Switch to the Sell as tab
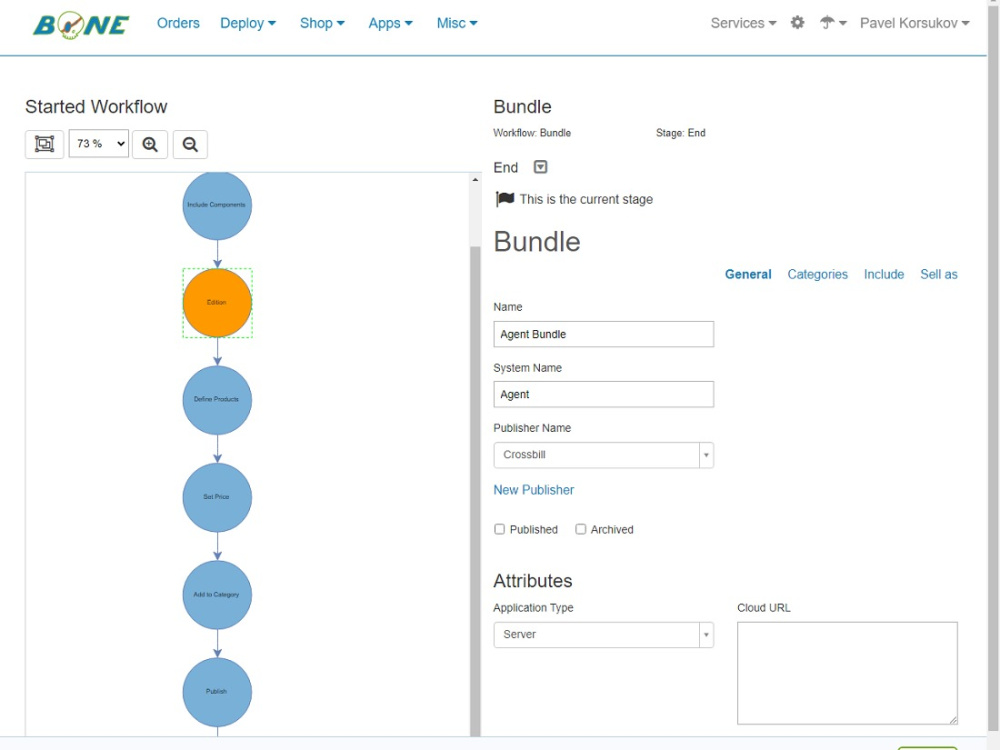This screenshot has height=750, width=1000. tap(939, 274)
